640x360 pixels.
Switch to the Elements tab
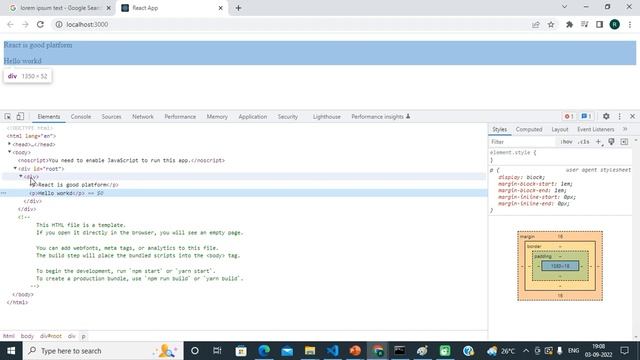click(x=49, y=117)
